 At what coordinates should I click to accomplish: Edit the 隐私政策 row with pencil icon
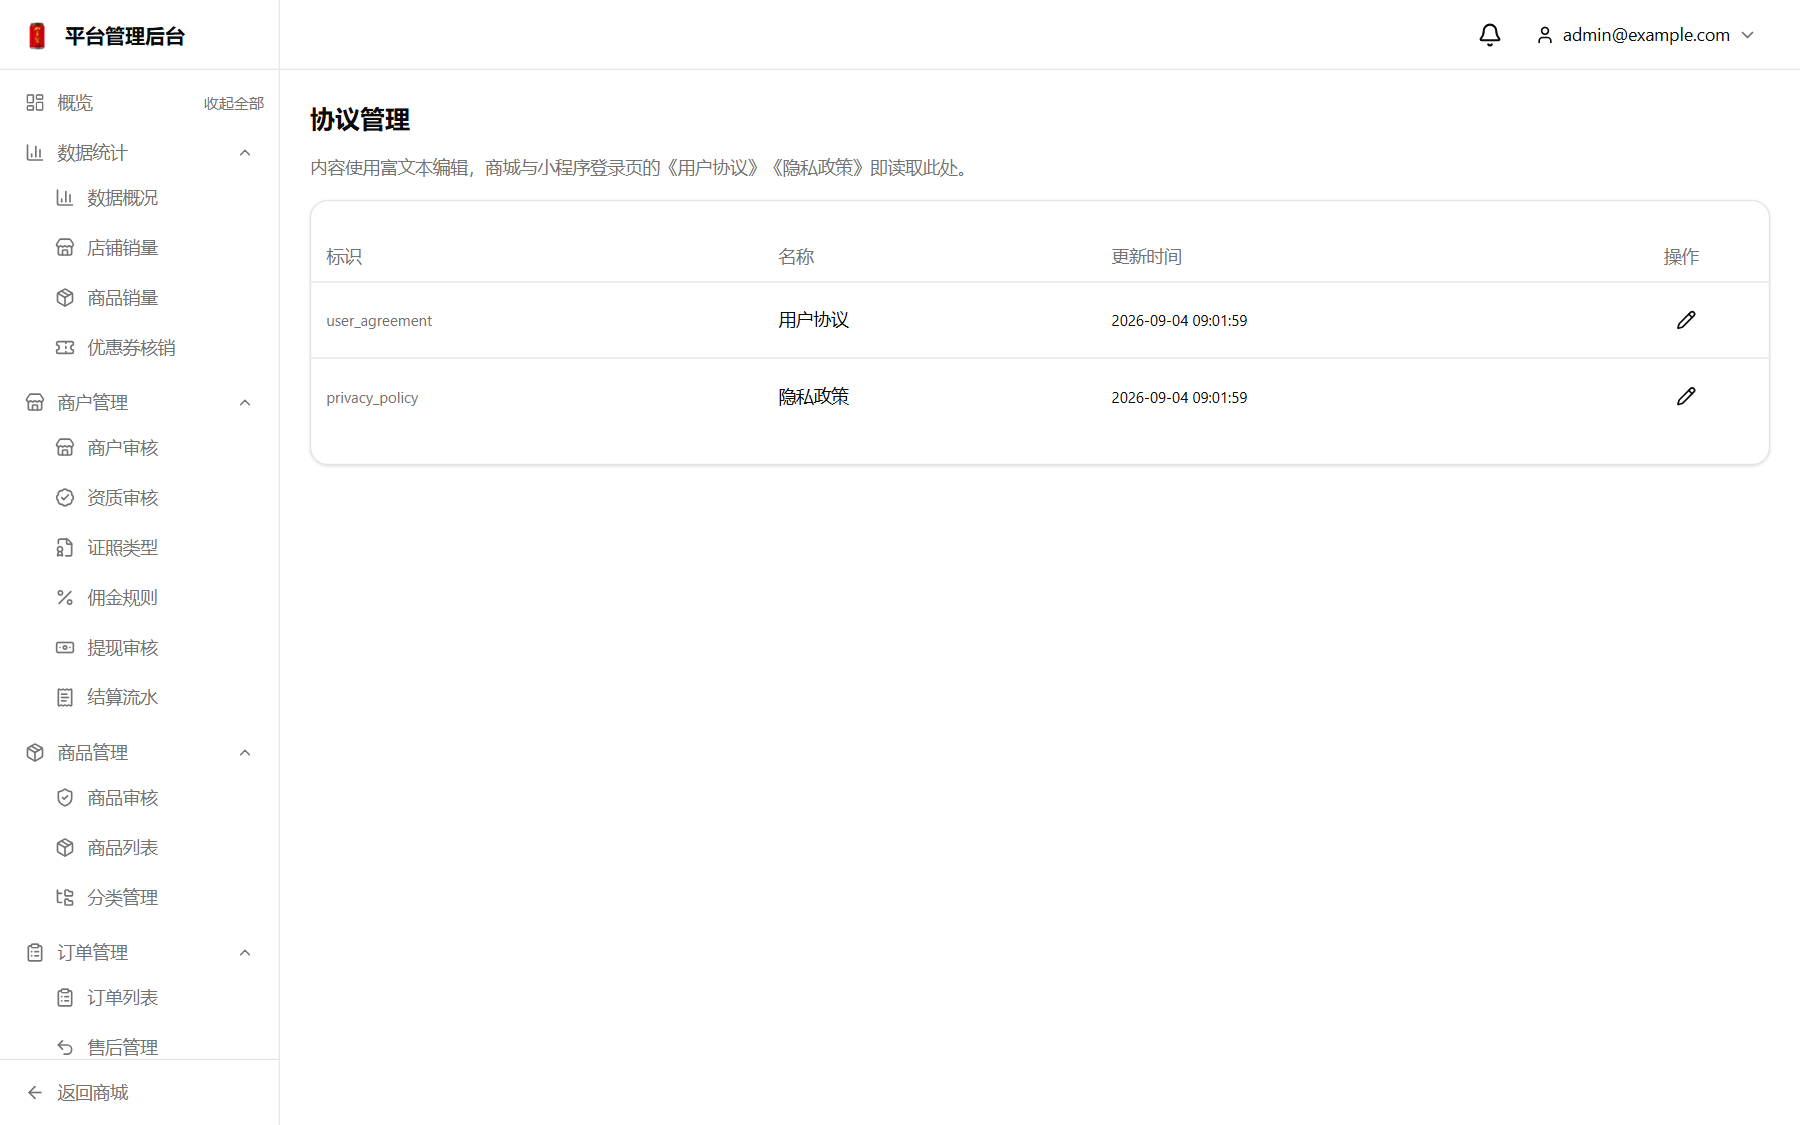click(x=1686, y=396)
